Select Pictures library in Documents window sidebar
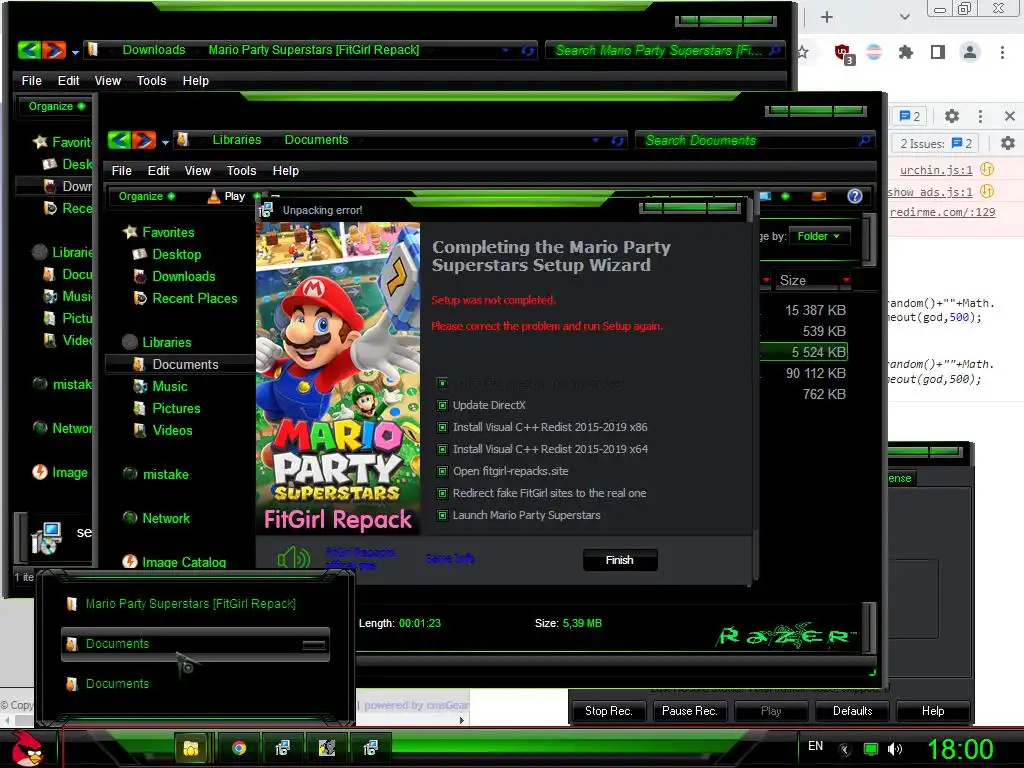Image resolution: width=1024 pixels, height=768 pixels. (x=176, y=408)
